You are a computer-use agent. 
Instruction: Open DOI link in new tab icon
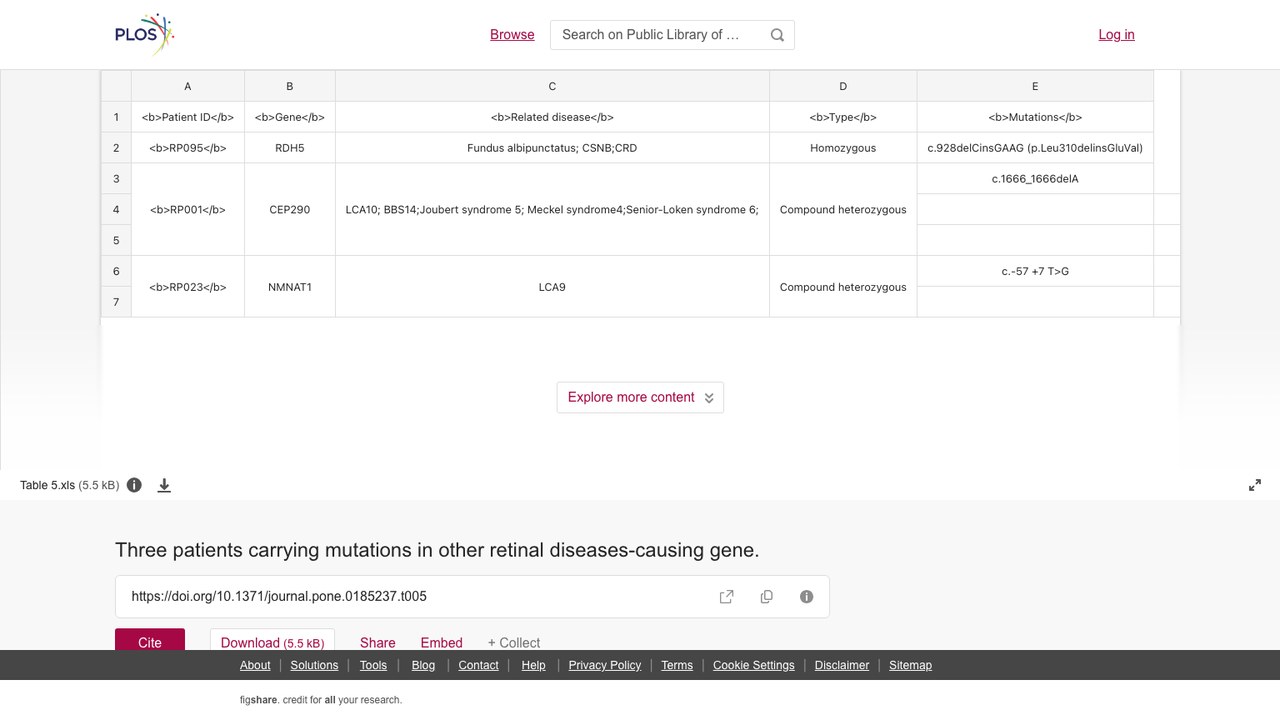click(x=727, y=597)
